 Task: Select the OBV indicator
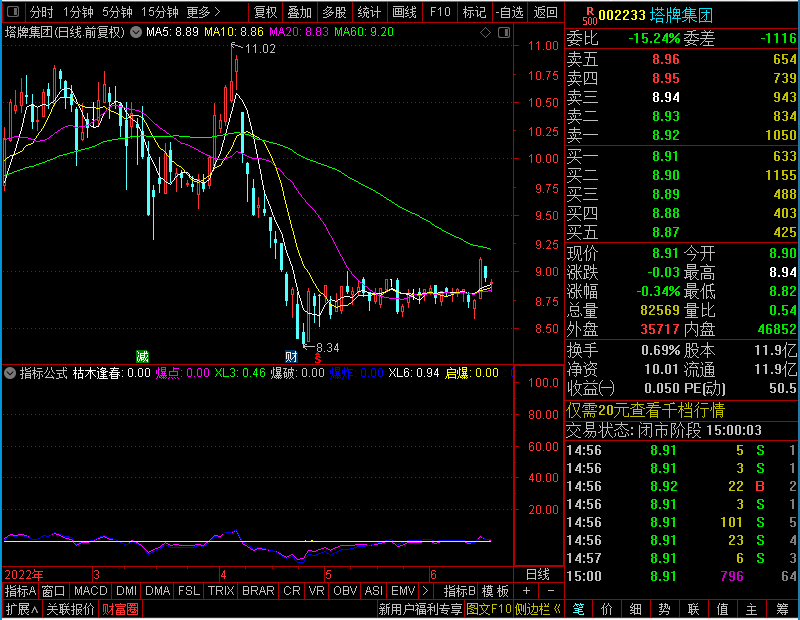345,591
